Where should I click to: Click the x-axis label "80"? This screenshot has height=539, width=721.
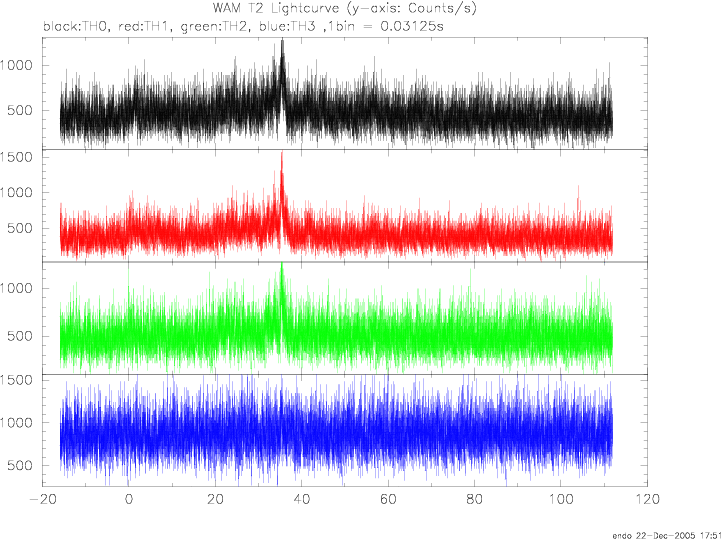tap(475, 499)
